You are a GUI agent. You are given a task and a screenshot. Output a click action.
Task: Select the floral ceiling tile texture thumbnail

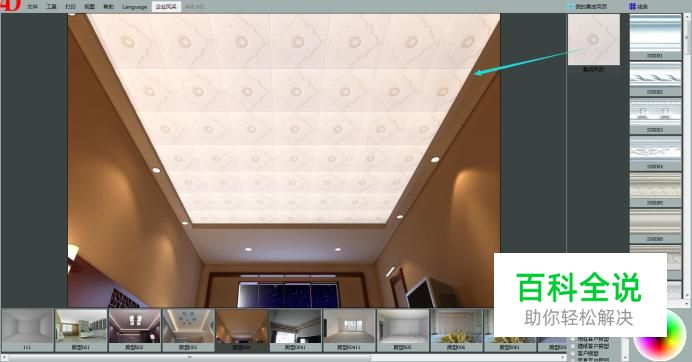tap(594, 39)
